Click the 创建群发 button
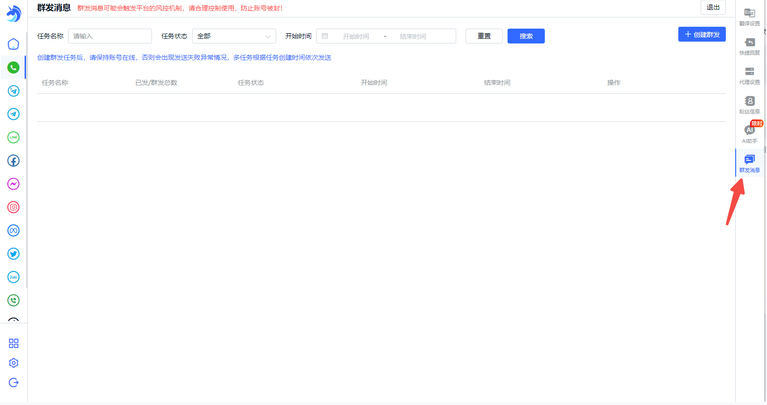This screenshot has height=405, width=767. pyautogui.click(x=701, y=34)
